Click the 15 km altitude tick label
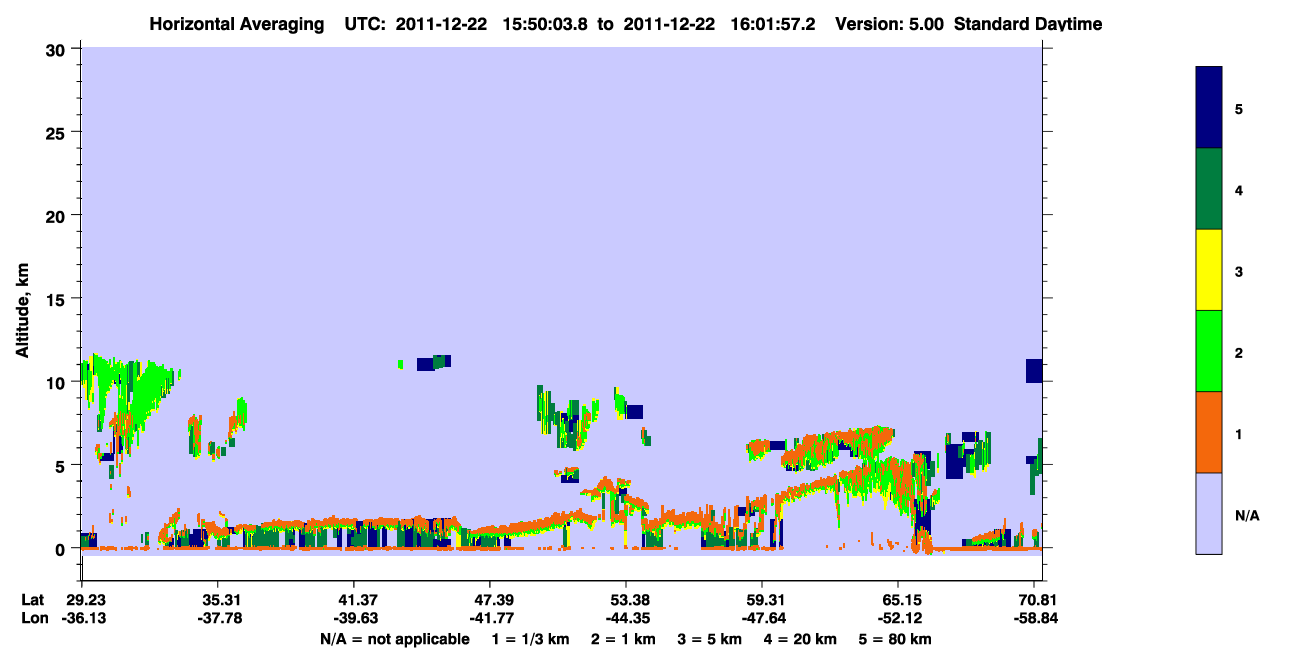Image resolution: width=1300 pixels, height=667 pixels. pyautogui.click(x=58, y=299)
